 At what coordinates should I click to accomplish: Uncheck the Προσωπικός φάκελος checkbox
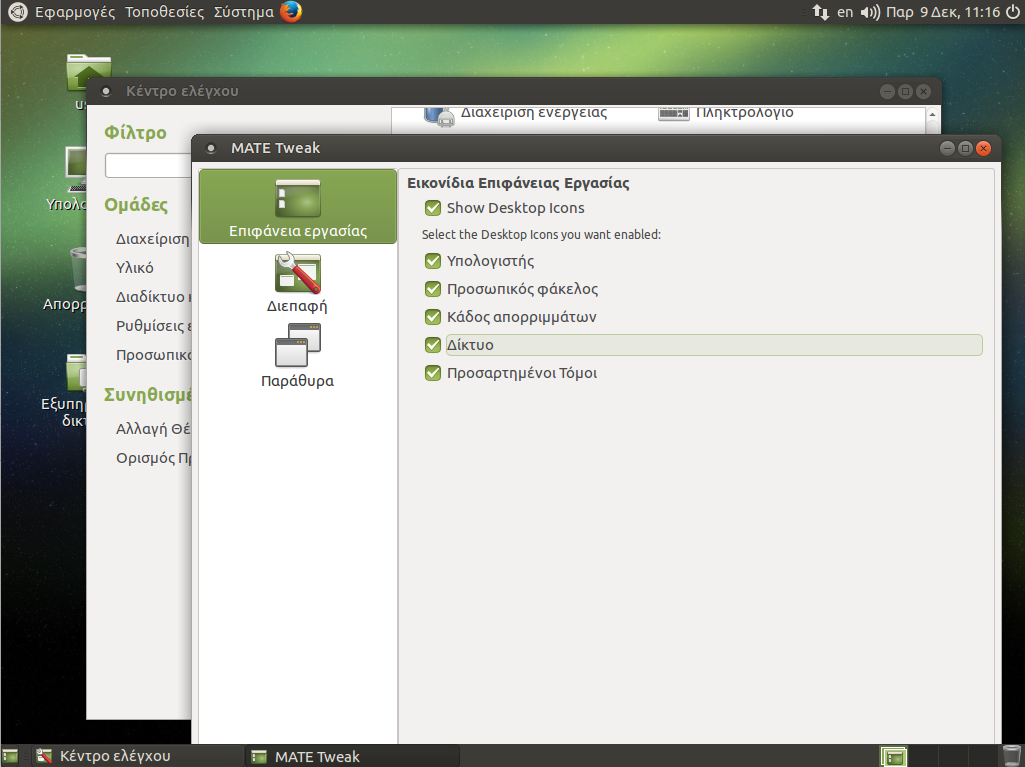pyautogui.click(x=433, y=289)
